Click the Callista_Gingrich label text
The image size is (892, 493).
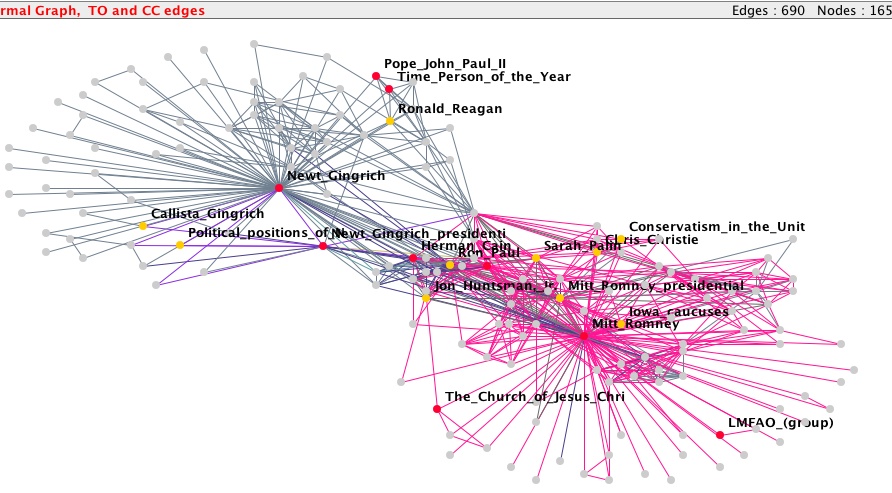pos(208,214)
